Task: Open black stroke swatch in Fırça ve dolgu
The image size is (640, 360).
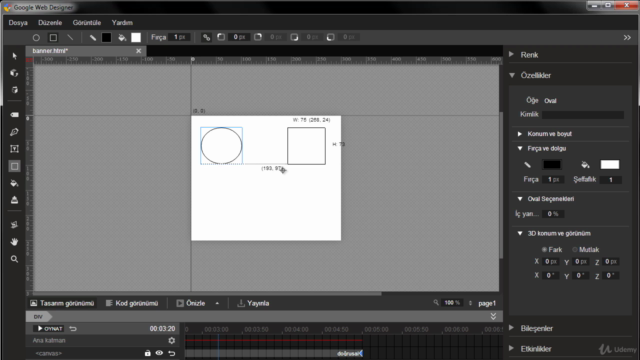Action: [552, 164]
